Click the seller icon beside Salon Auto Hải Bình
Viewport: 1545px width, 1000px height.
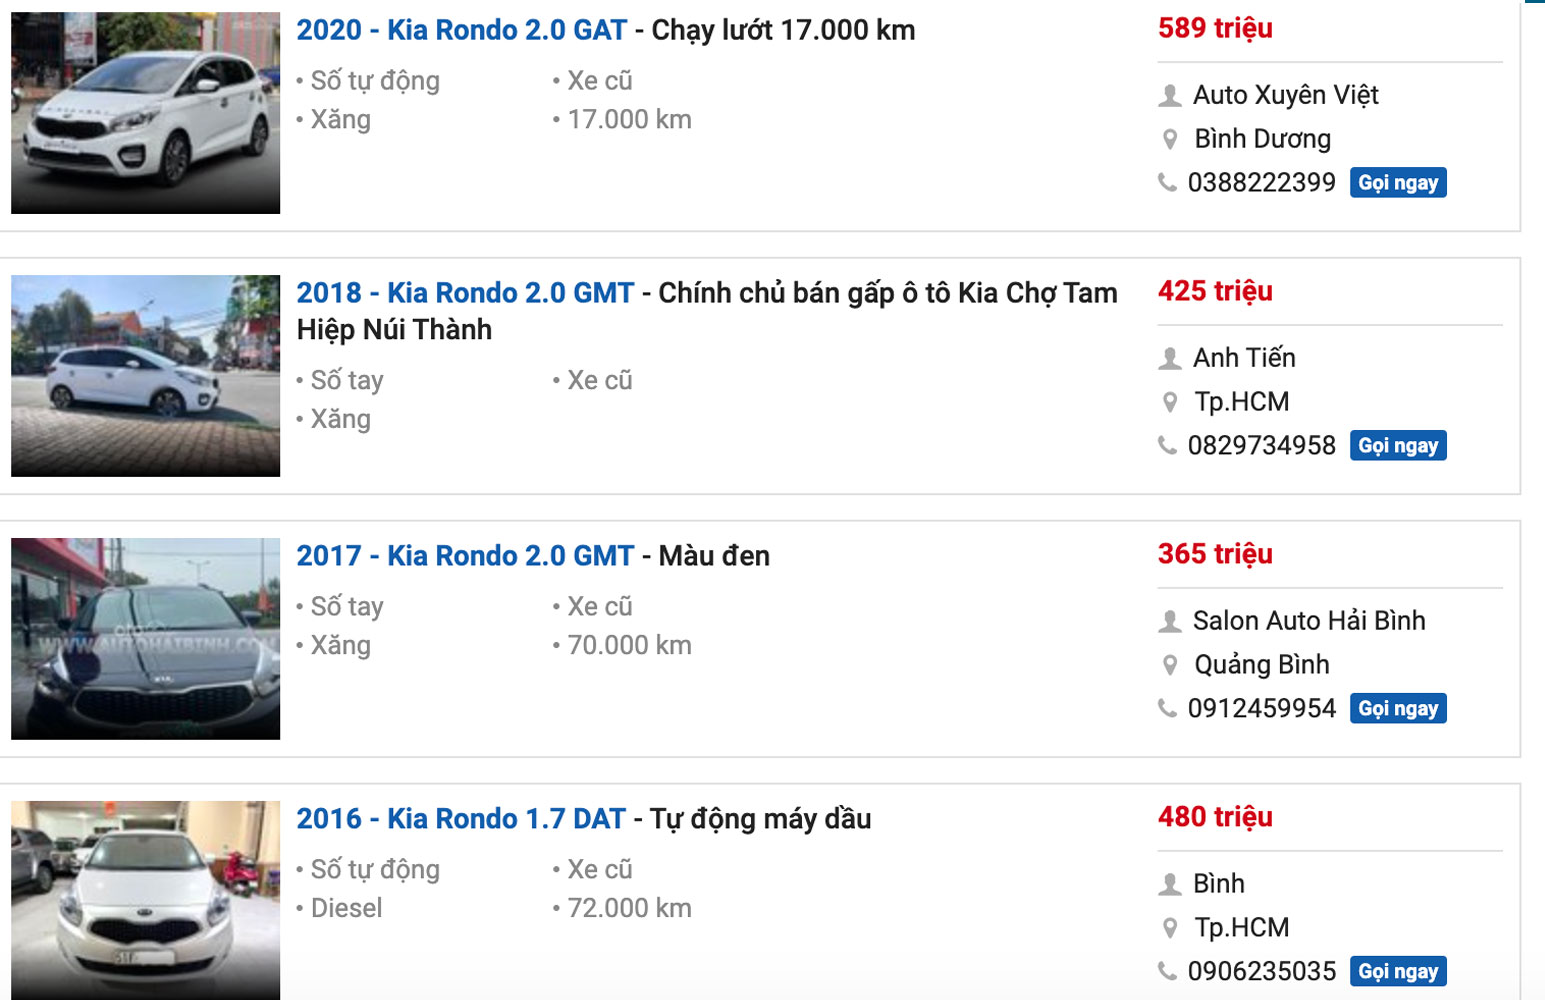click(x=1169, y=621)
